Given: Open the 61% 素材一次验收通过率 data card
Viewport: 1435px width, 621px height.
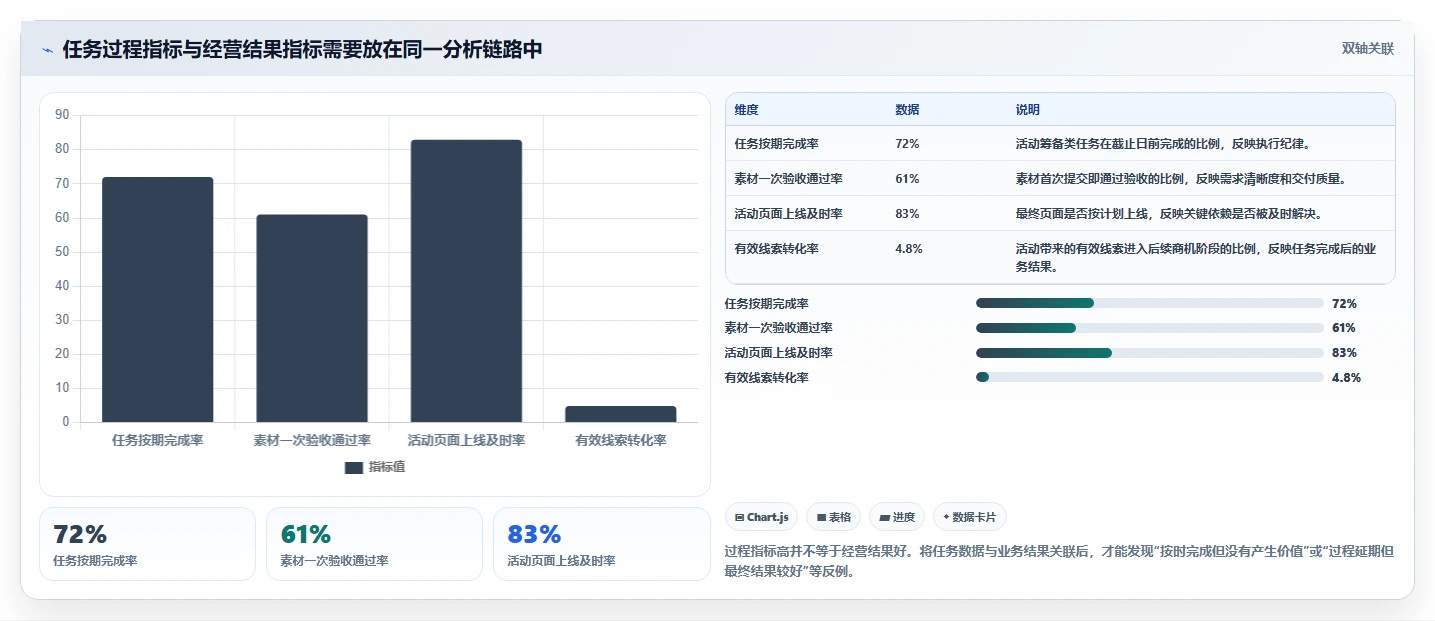Looking at the screenshot, I should 375,544.
